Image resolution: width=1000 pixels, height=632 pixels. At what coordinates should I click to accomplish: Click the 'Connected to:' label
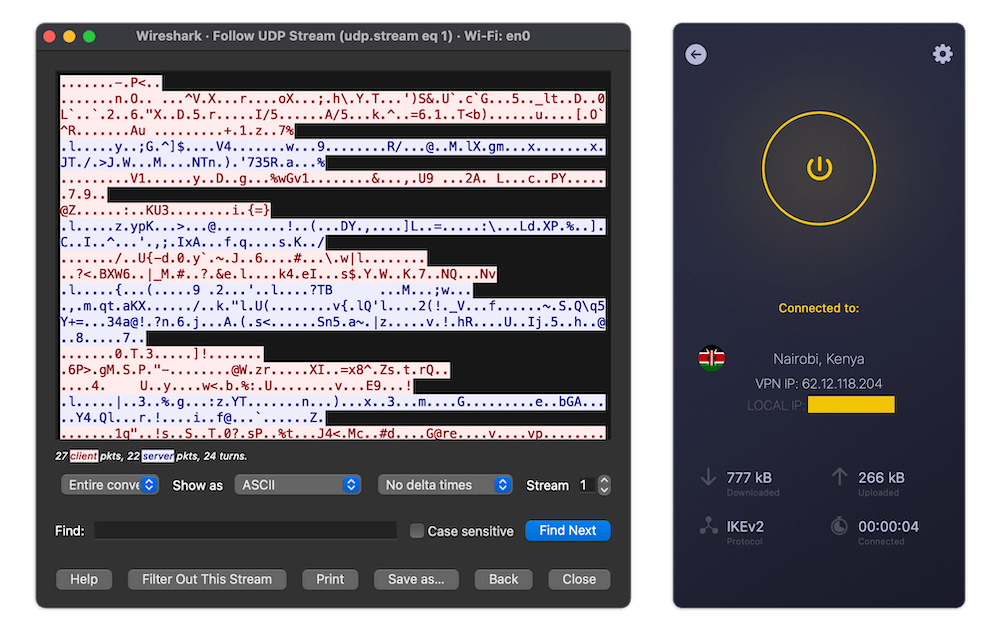[818, 309]
